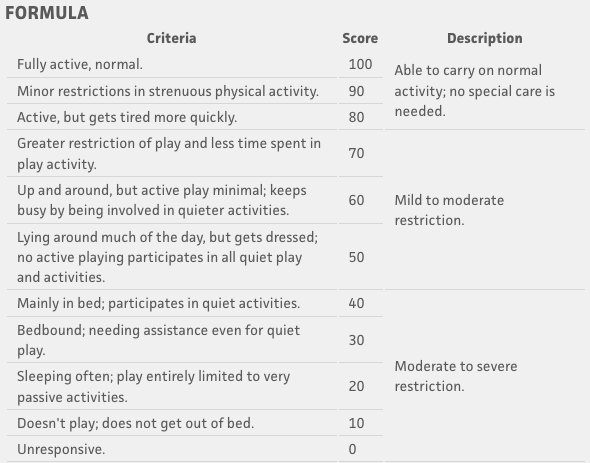
Task: Click the 'Lying around much of the day' criteria
Action: 167,257
